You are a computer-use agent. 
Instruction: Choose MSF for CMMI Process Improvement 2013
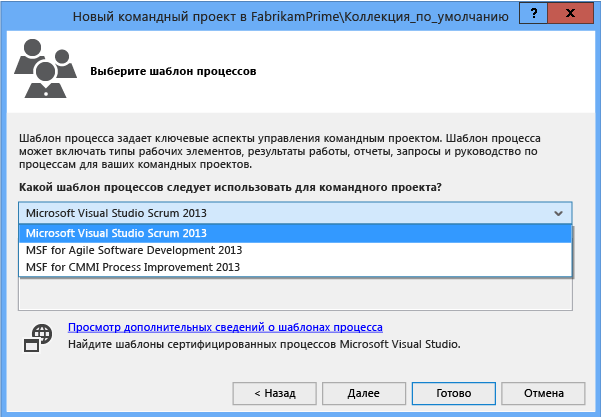tap(295, 267)
